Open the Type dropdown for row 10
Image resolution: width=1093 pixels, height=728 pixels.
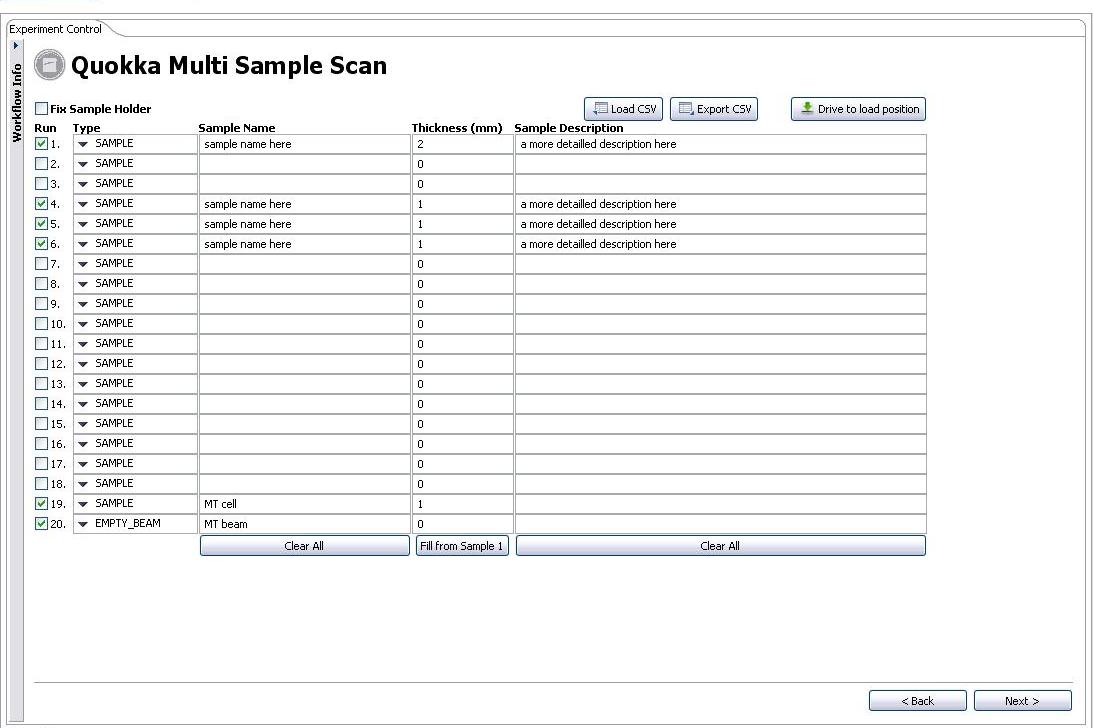point(83,324)
